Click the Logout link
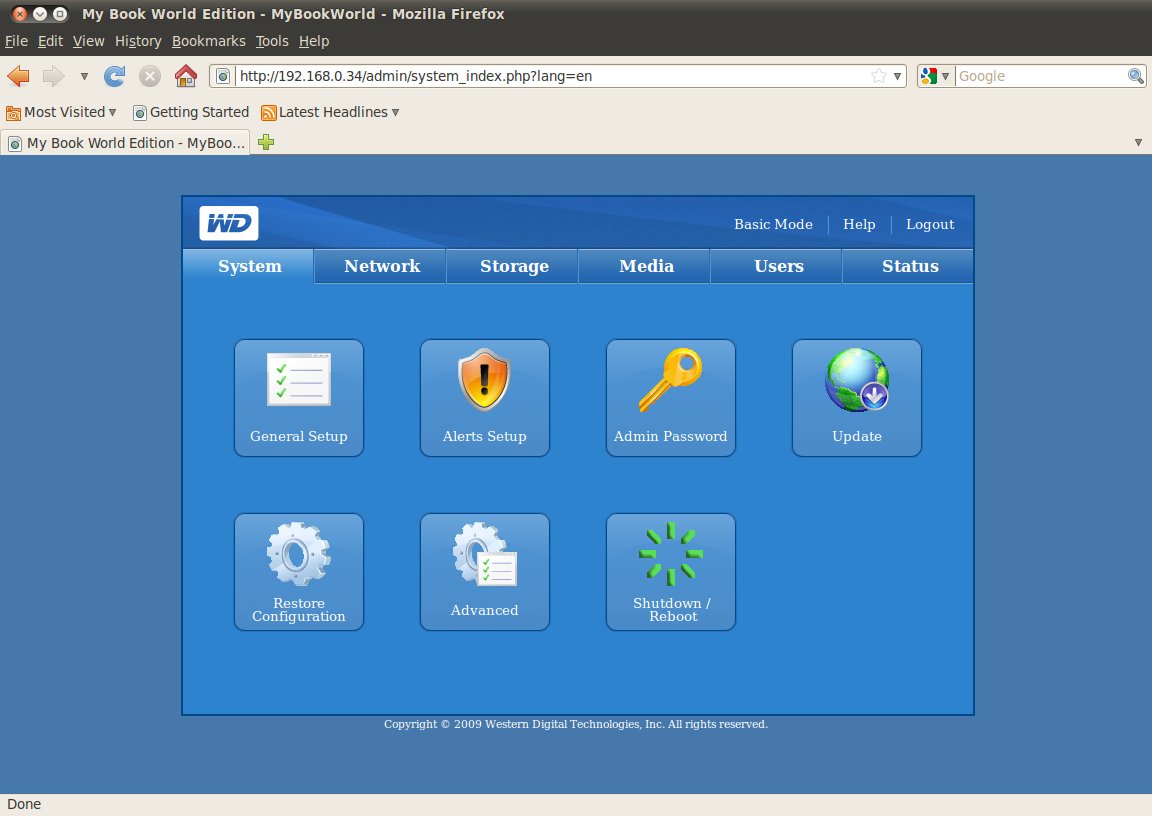 929,224
